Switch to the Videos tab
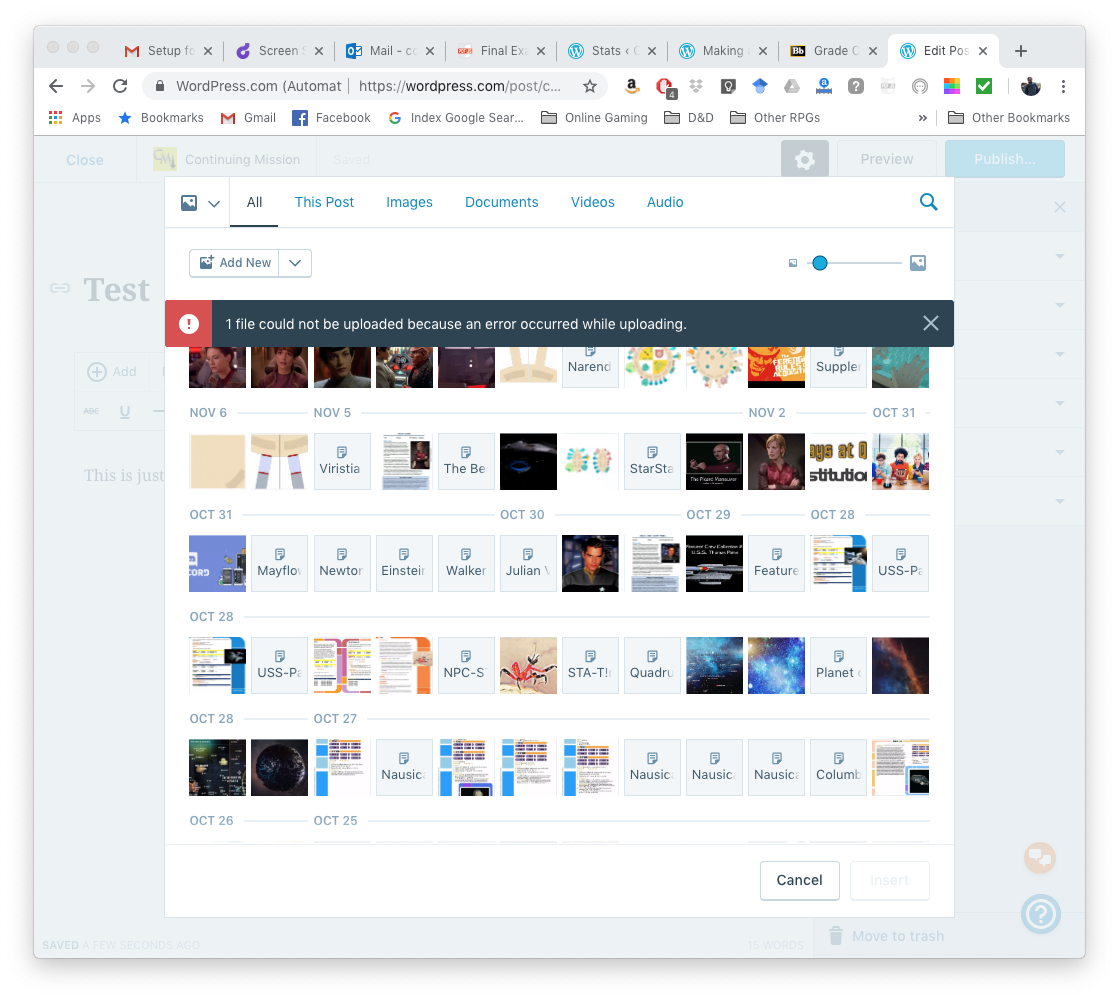1119x1000 pixels. point(592,202)
